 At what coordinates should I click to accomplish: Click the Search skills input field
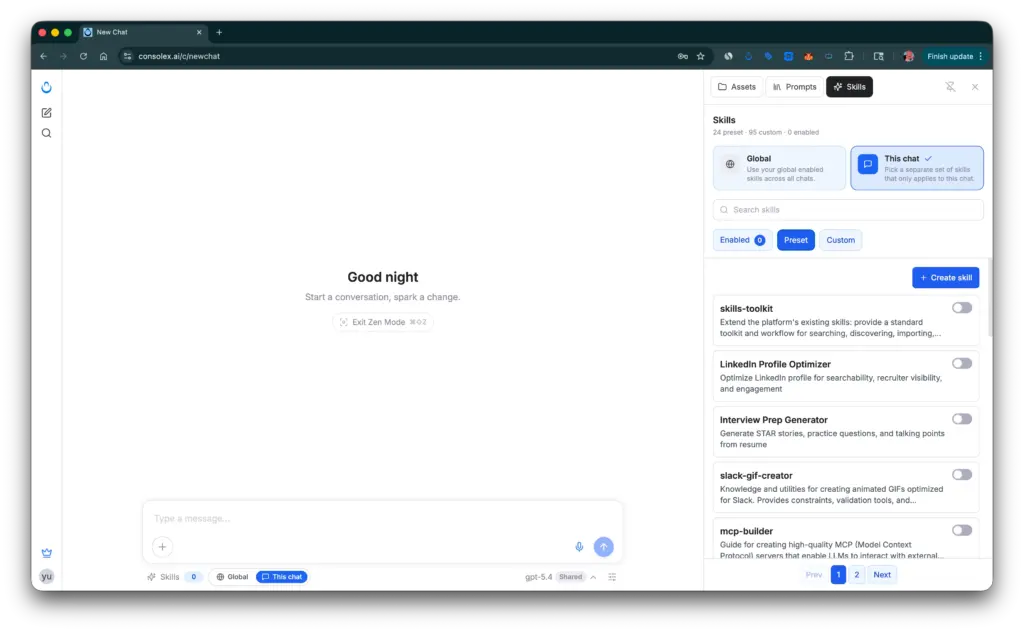[848, 210]
